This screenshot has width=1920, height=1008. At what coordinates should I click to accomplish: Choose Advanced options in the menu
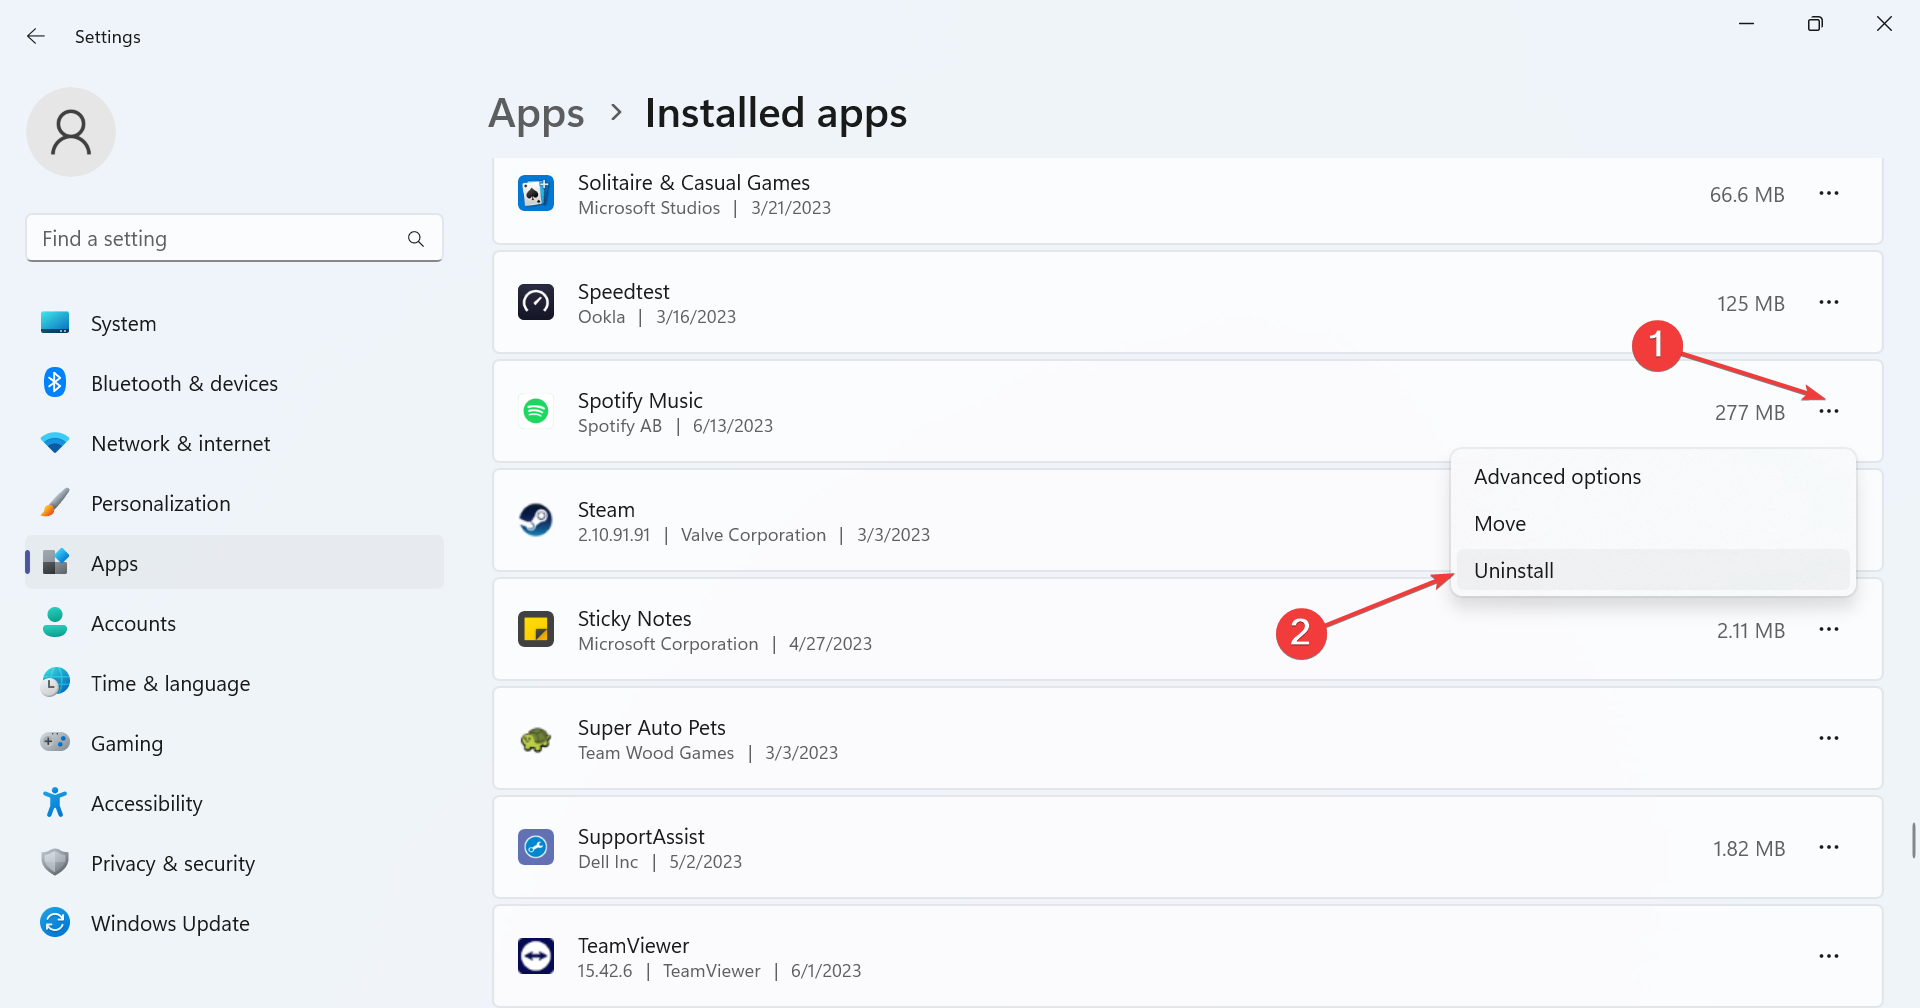[1557, 477]
